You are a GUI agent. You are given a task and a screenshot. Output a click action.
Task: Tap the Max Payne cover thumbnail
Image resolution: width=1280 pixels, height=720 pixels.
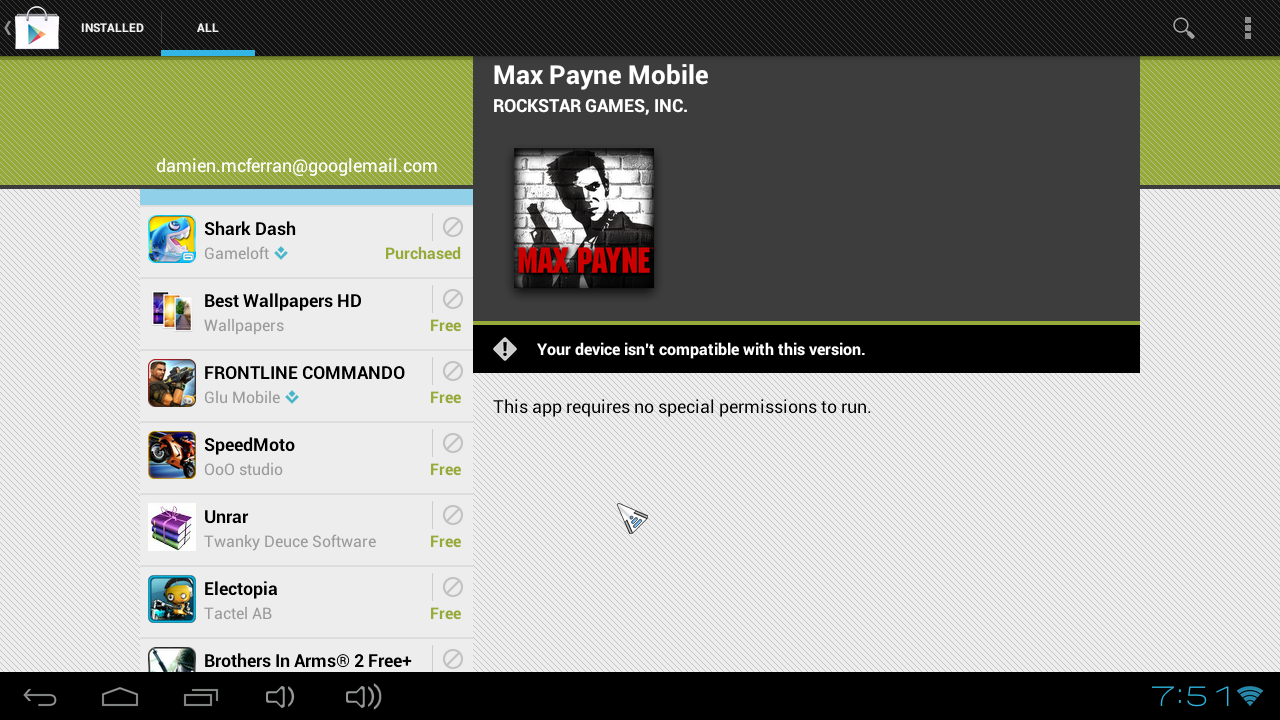584,218
